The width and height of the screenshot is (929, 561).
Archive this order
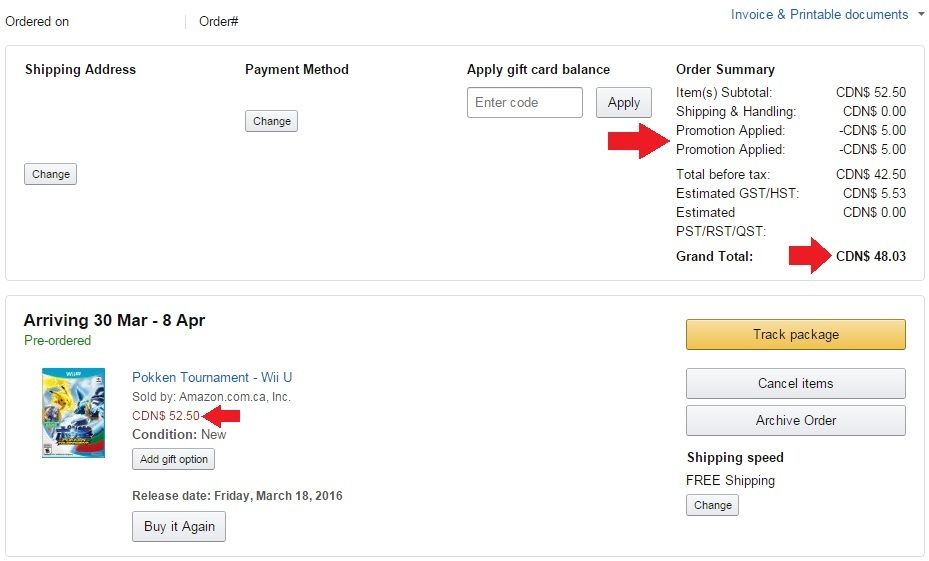click(795, 420)
